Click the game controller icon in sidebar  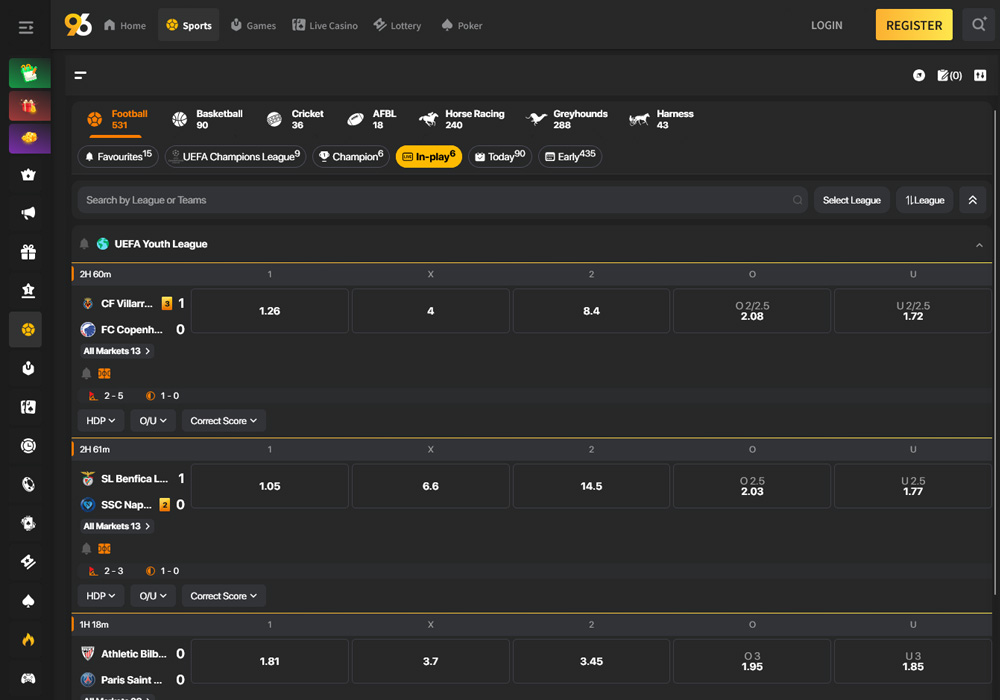coord(28,679)
